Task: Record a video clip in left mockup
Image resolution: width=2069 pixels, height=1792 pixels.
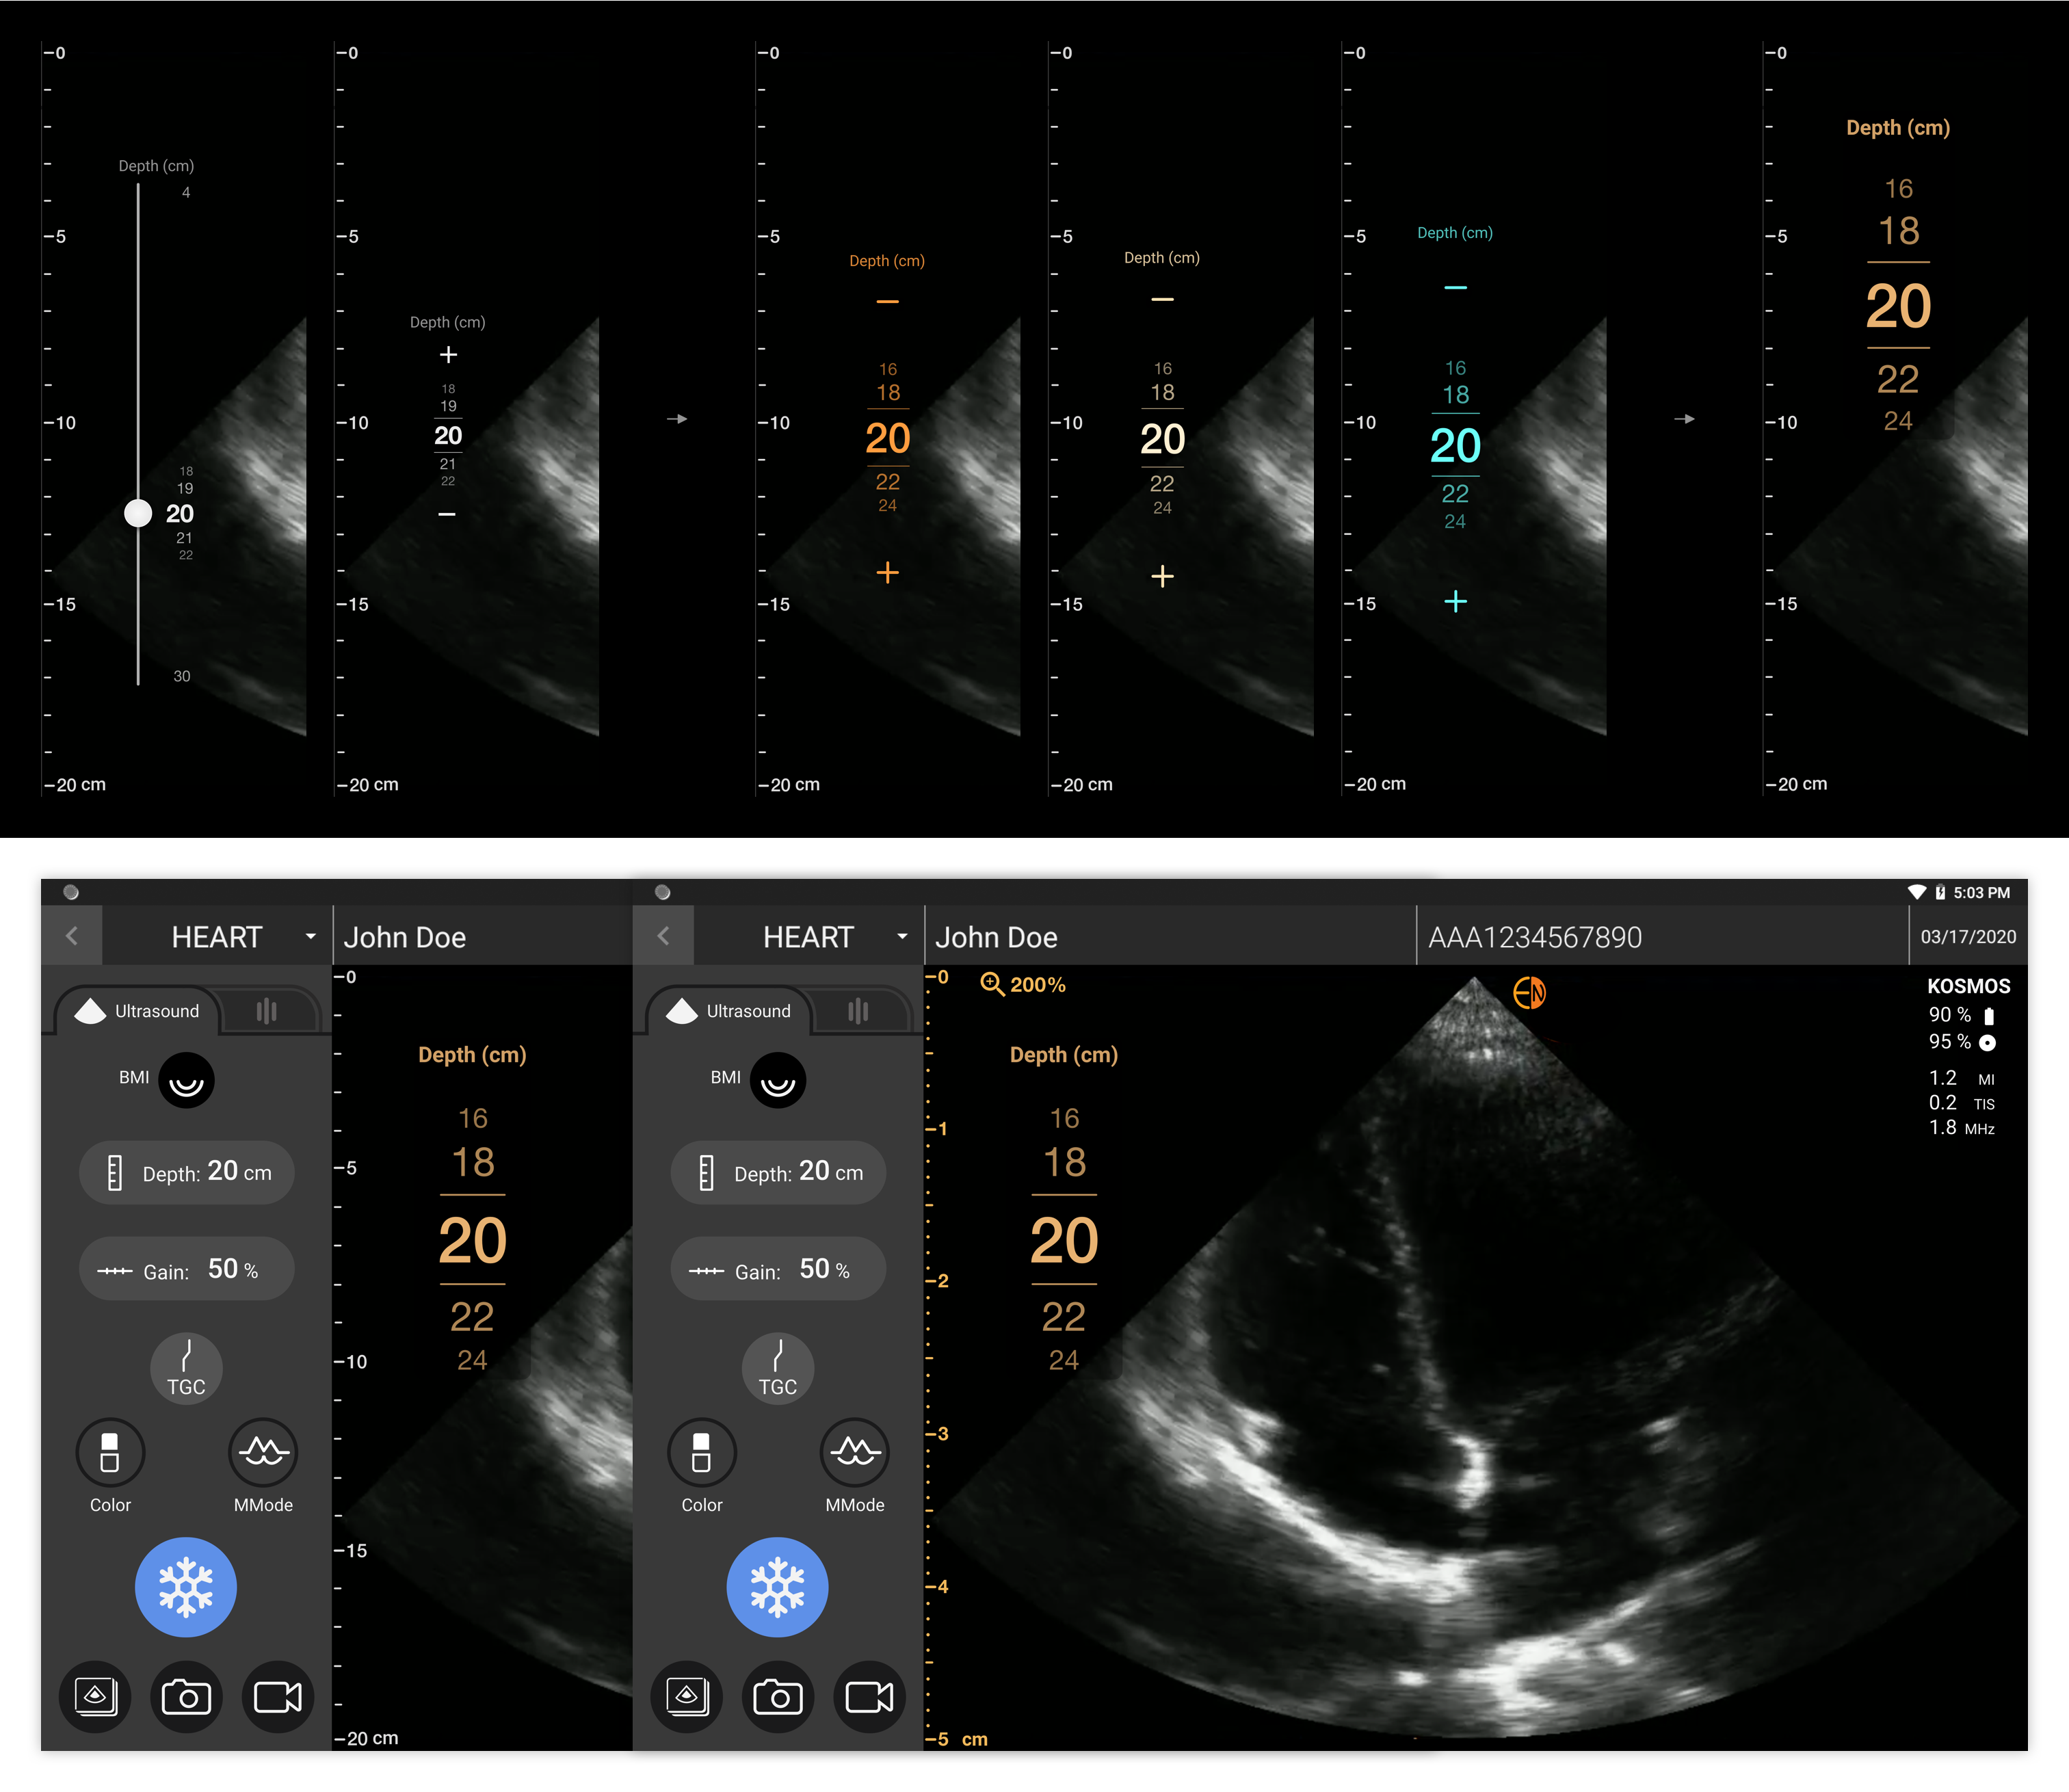Action: click(278, 1697)
